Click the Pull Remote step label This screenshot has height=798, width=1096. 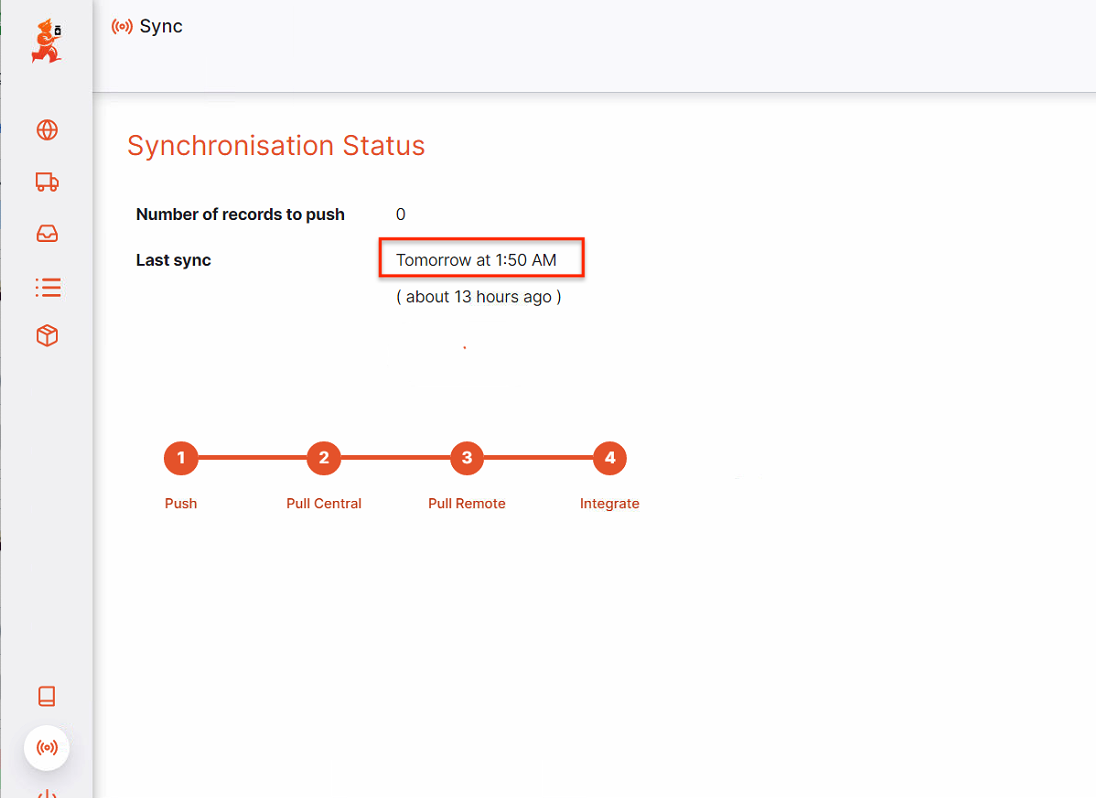coord(467,503)
